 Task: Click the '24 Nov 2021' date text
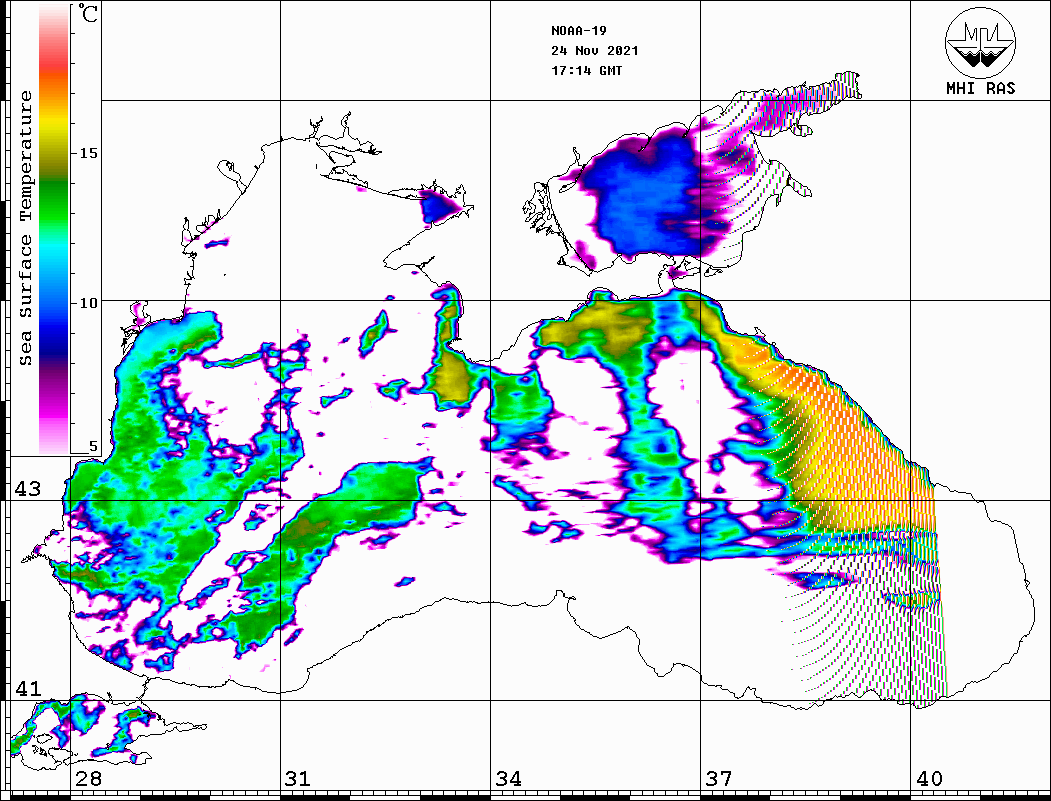(595, 50)
